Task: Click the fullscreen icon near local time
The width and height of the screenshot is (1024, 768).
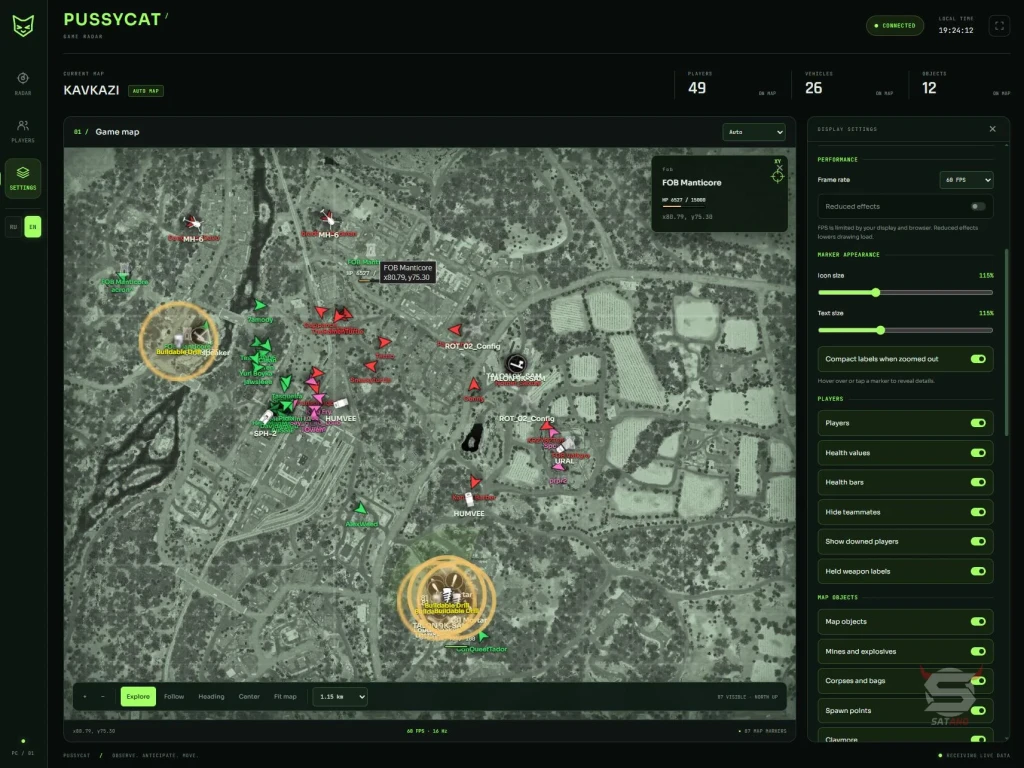Action: pos(999,25)
